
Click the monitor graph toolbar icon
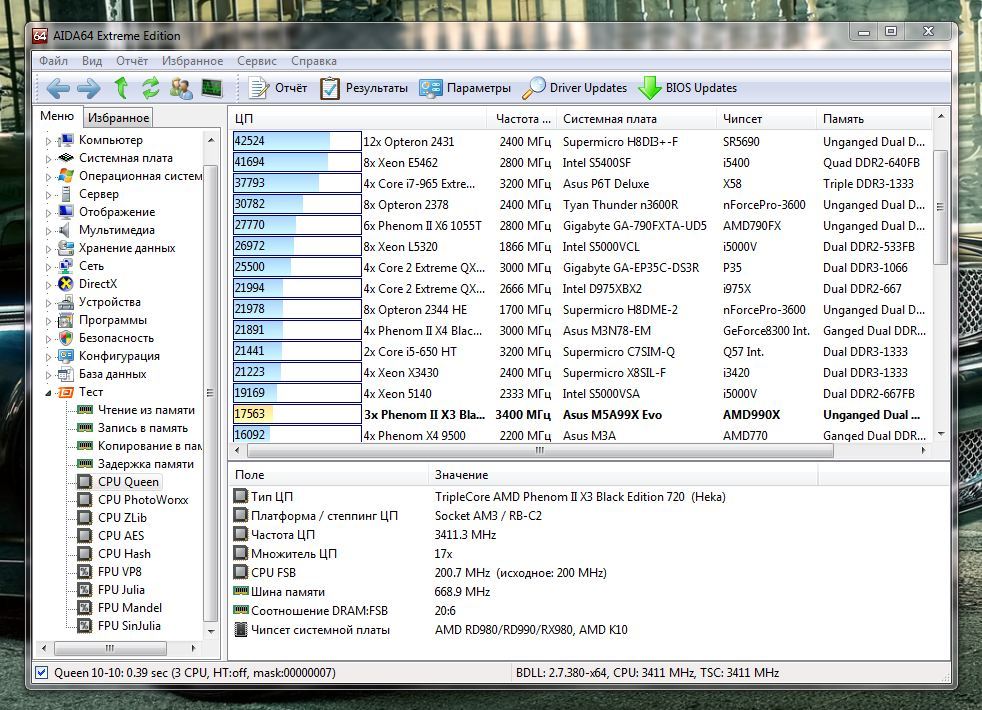point(212,88)
